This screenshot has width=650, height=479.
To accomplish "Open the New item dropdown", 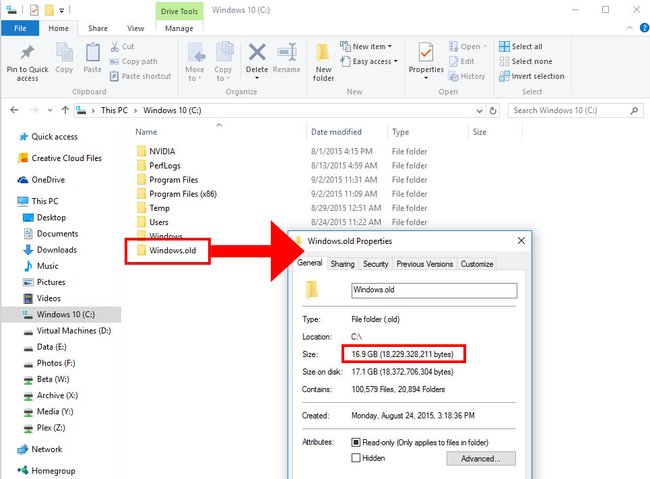I will pos(390,46).
